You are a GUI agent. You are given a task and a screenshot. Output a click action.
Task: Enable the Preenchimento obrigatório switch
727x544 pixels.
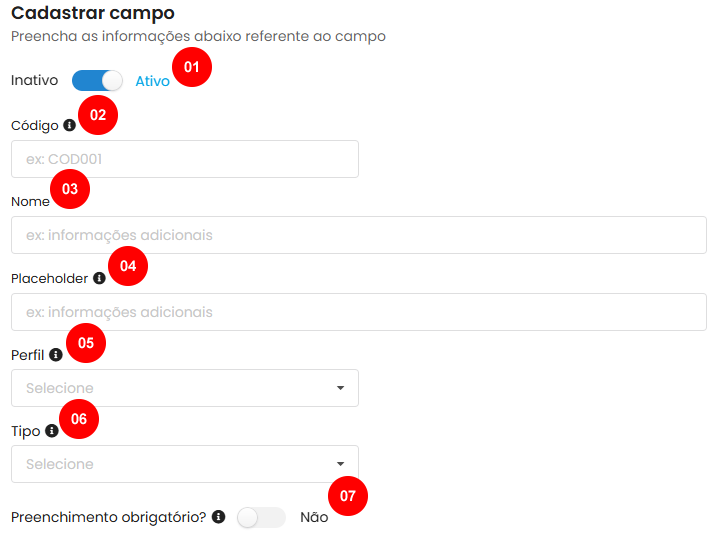coord(261,517)
